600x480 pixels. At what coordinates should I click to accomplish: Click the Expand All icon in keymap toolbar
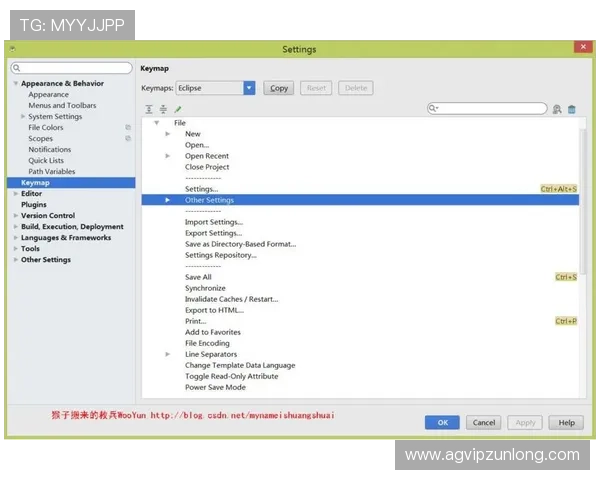click(x=149, y=109)
